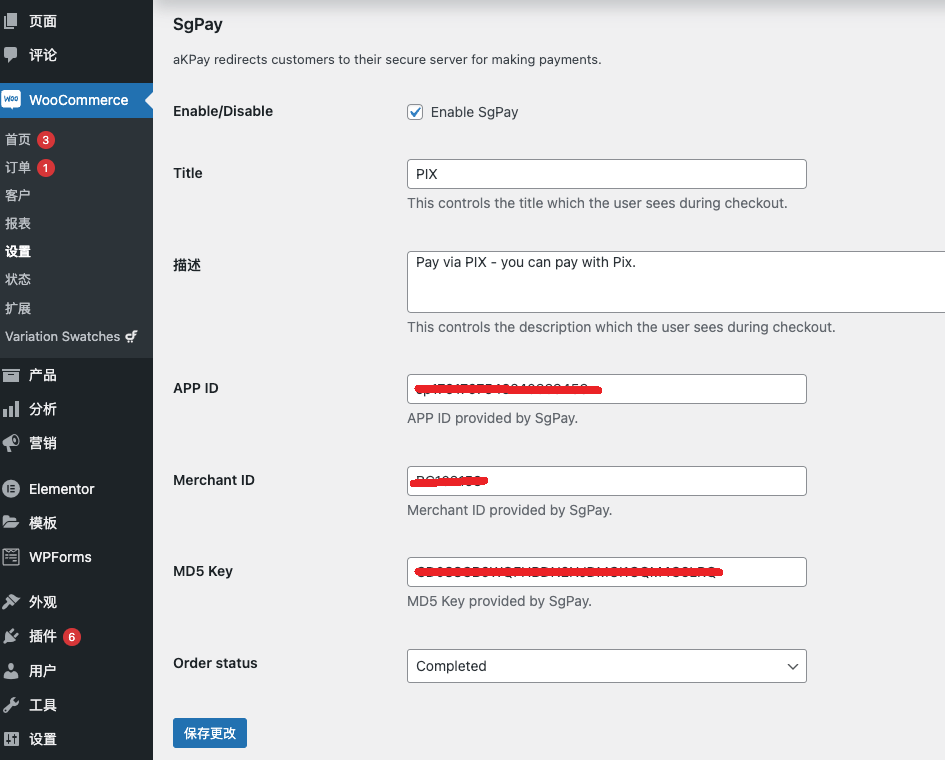Click the Title input field
Screen dimensions: 945x760
tap(606, 174)
